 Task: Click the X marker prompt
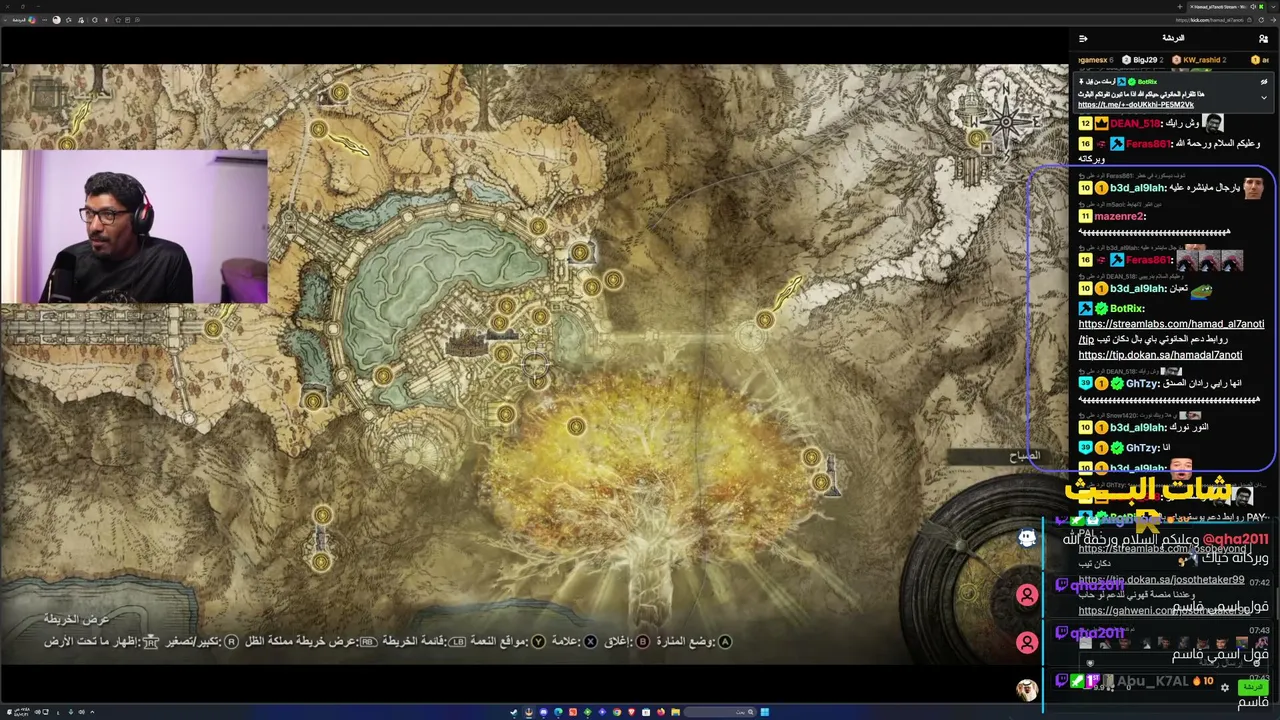[x=573, y=641]
